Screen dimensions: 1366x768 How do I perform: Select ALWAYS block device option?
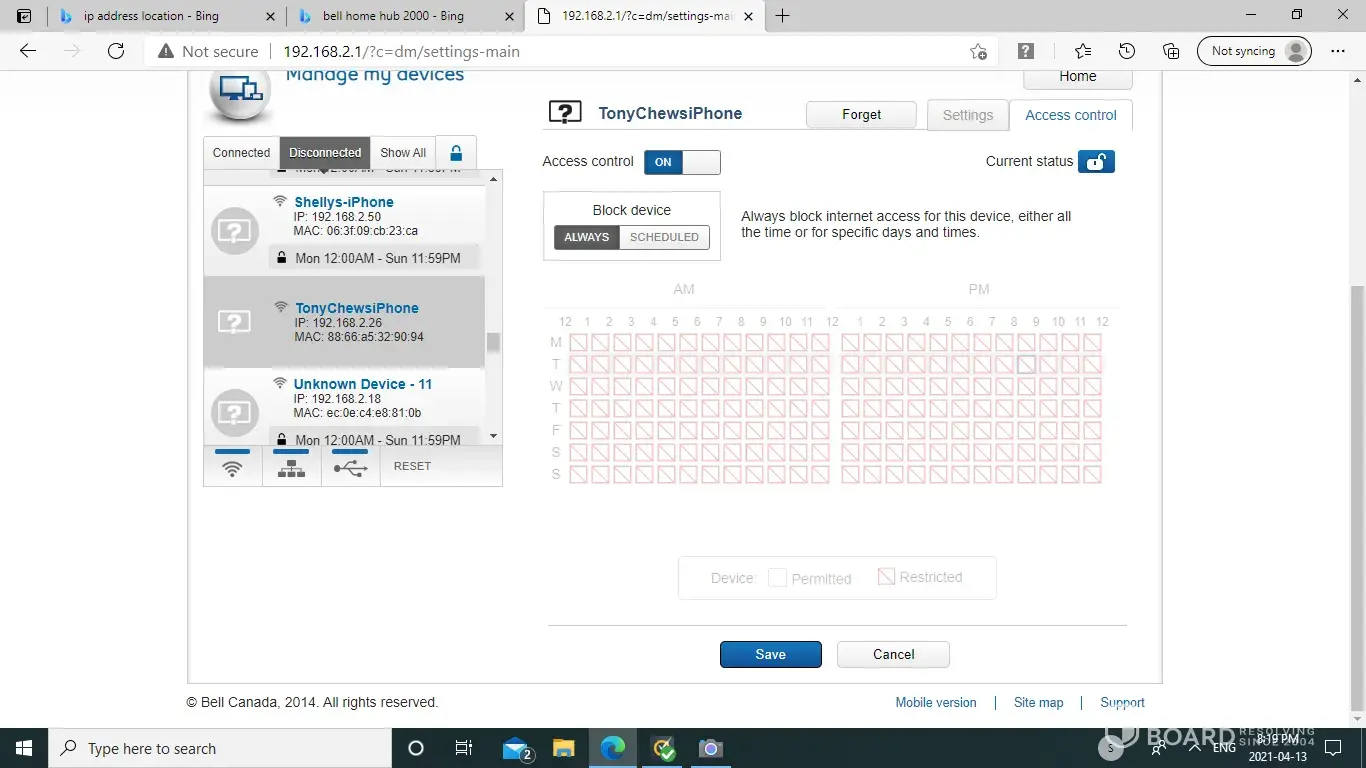pos(587,237)
